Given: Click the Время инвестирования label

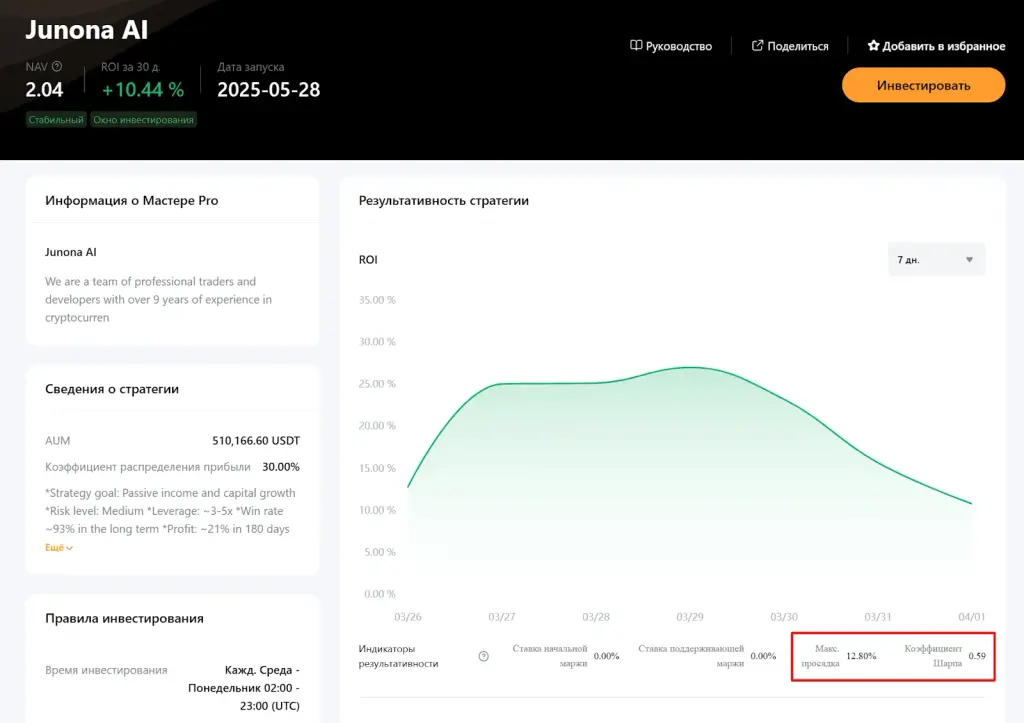Looking at the screenshot, I should point(106,670).
